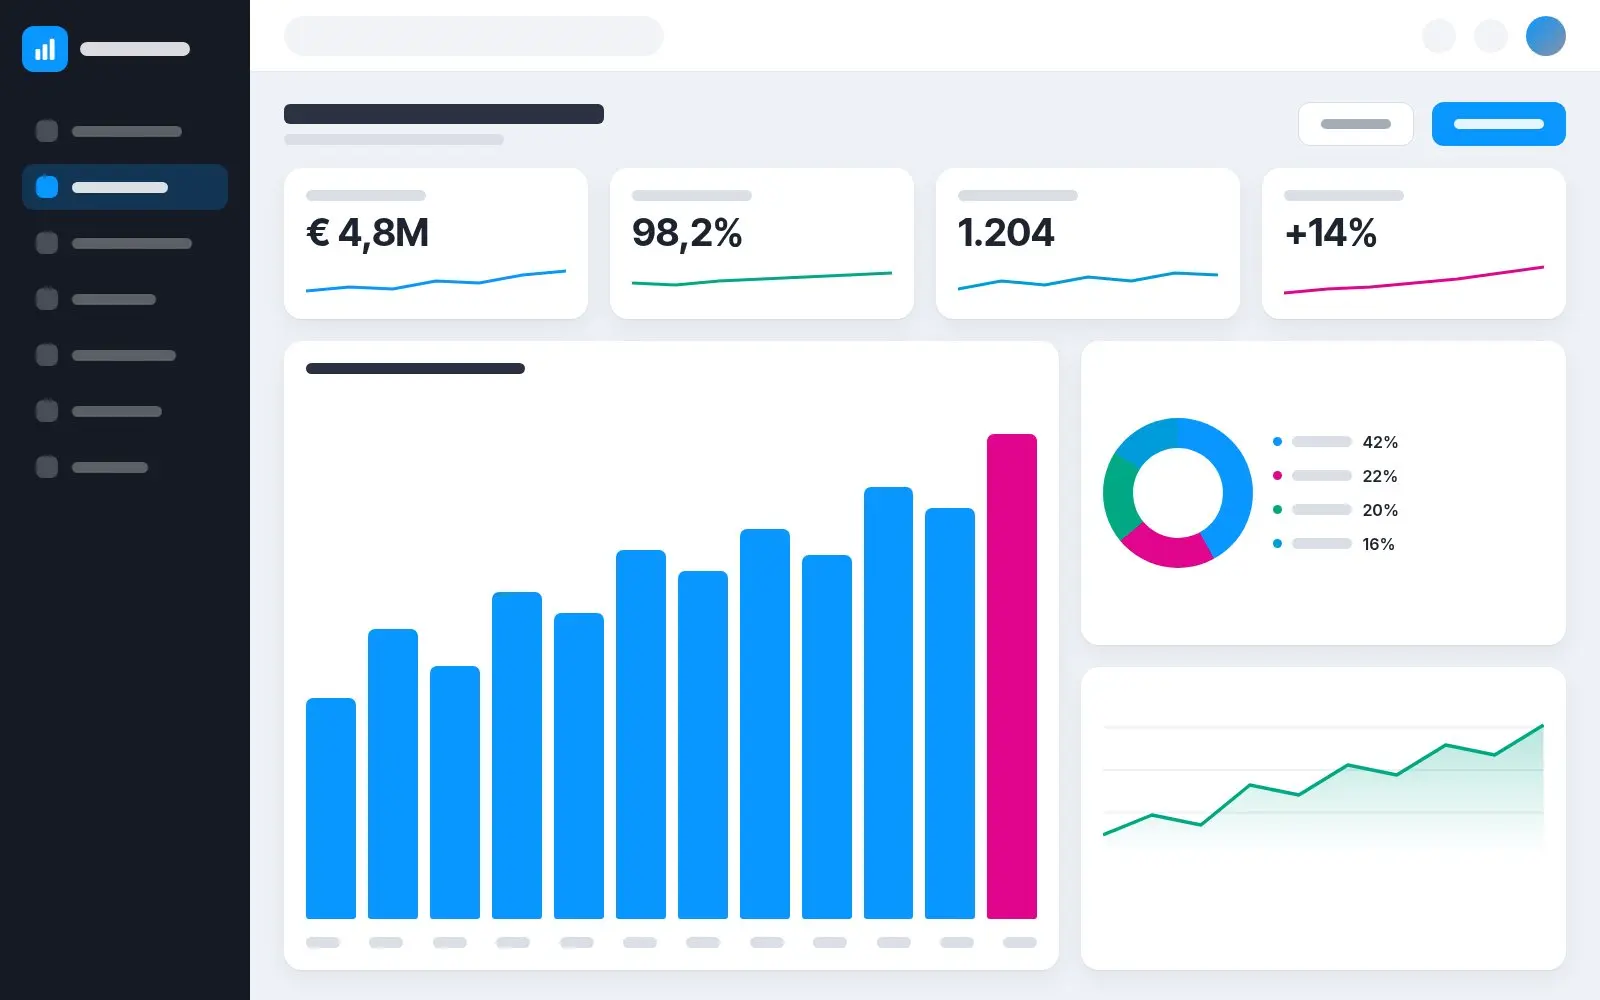This screenshot has width=1600, height=1000.
Task: Select the highlighted sidebar item's blue icon
Action: pyautogui.click(x=47, y=187)
